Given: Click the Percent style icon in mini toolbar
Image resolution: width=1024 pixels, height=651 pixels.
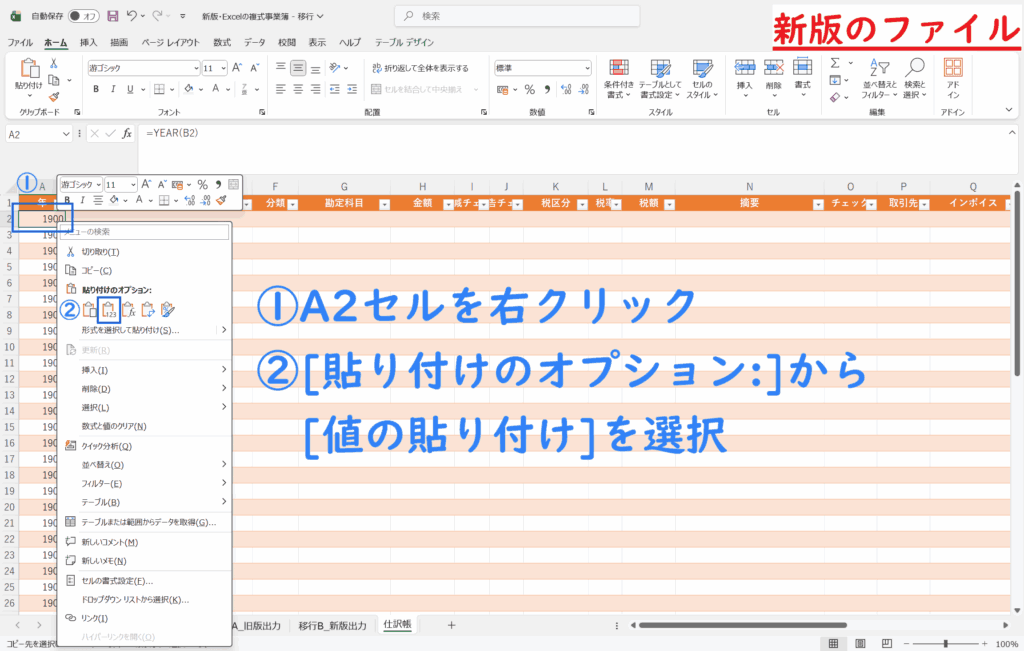Looking at the screenshot, I should [202, 185].
